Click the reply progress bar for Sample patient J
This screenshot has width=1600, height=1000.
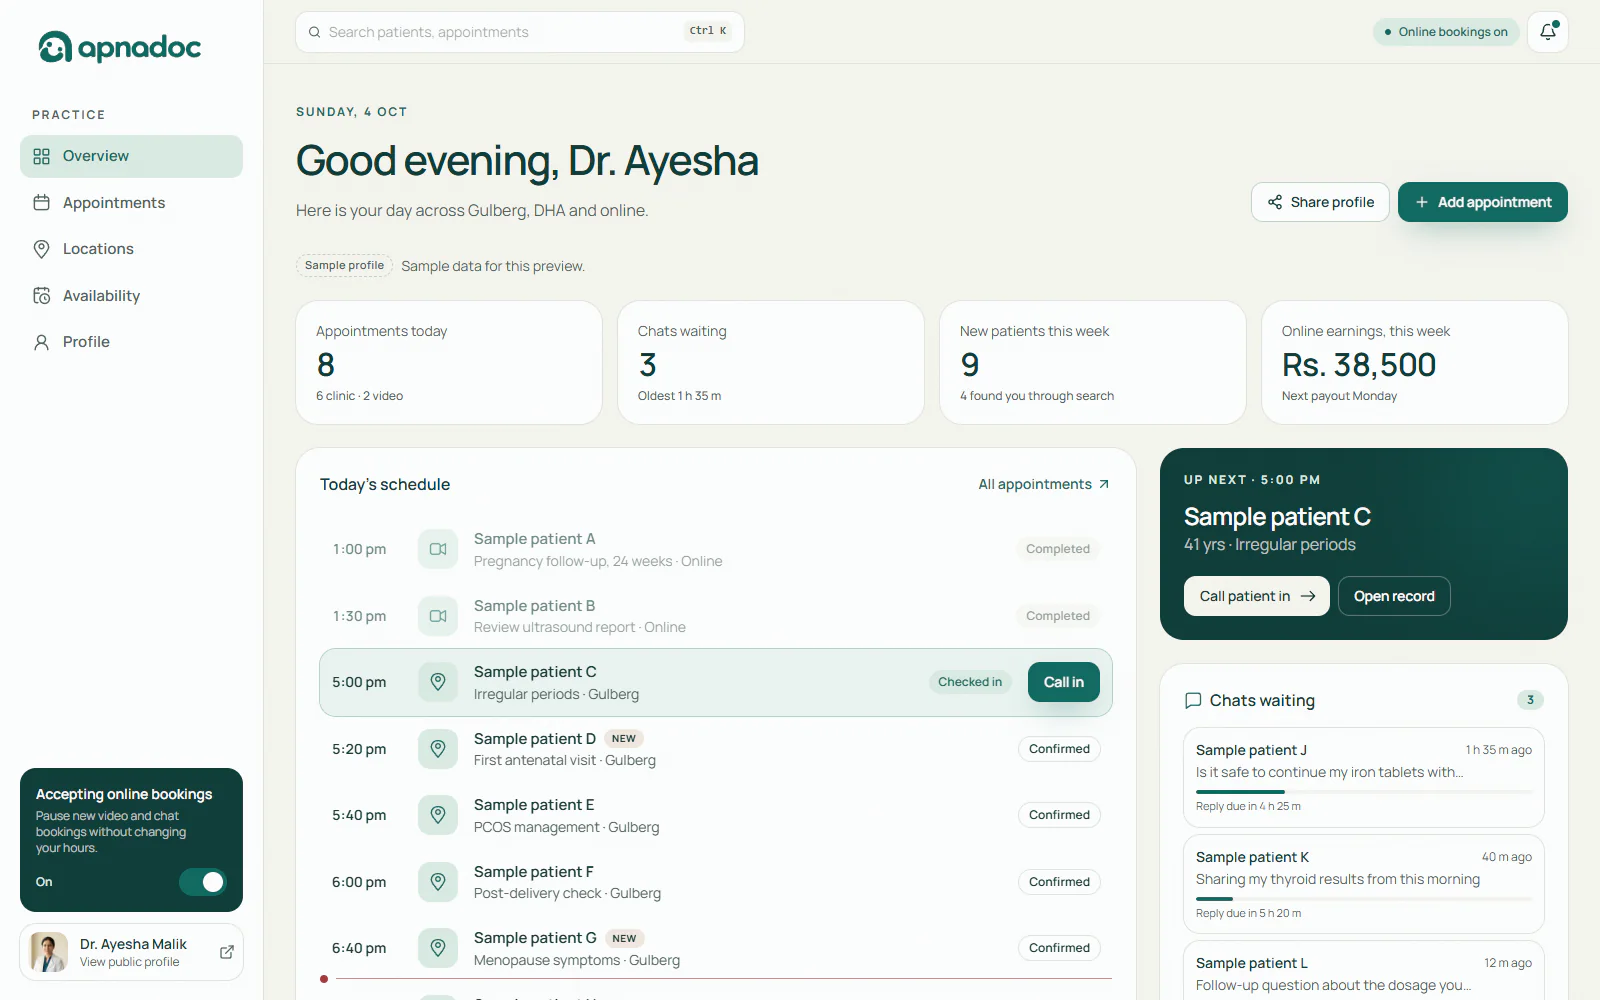tap(1364, 792)
